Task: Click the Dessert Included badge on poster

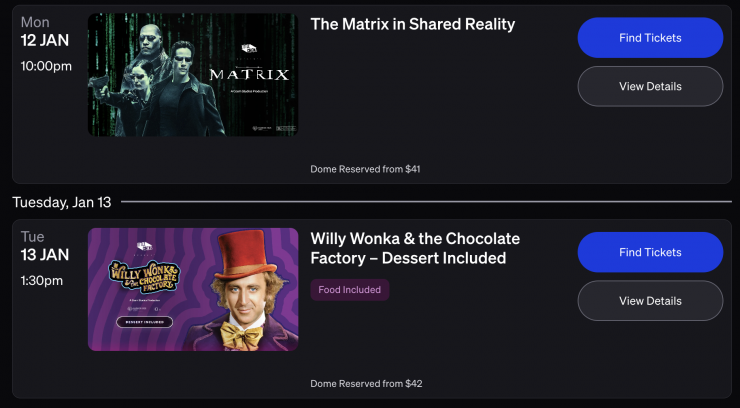Action: click(x=144, y=322)
